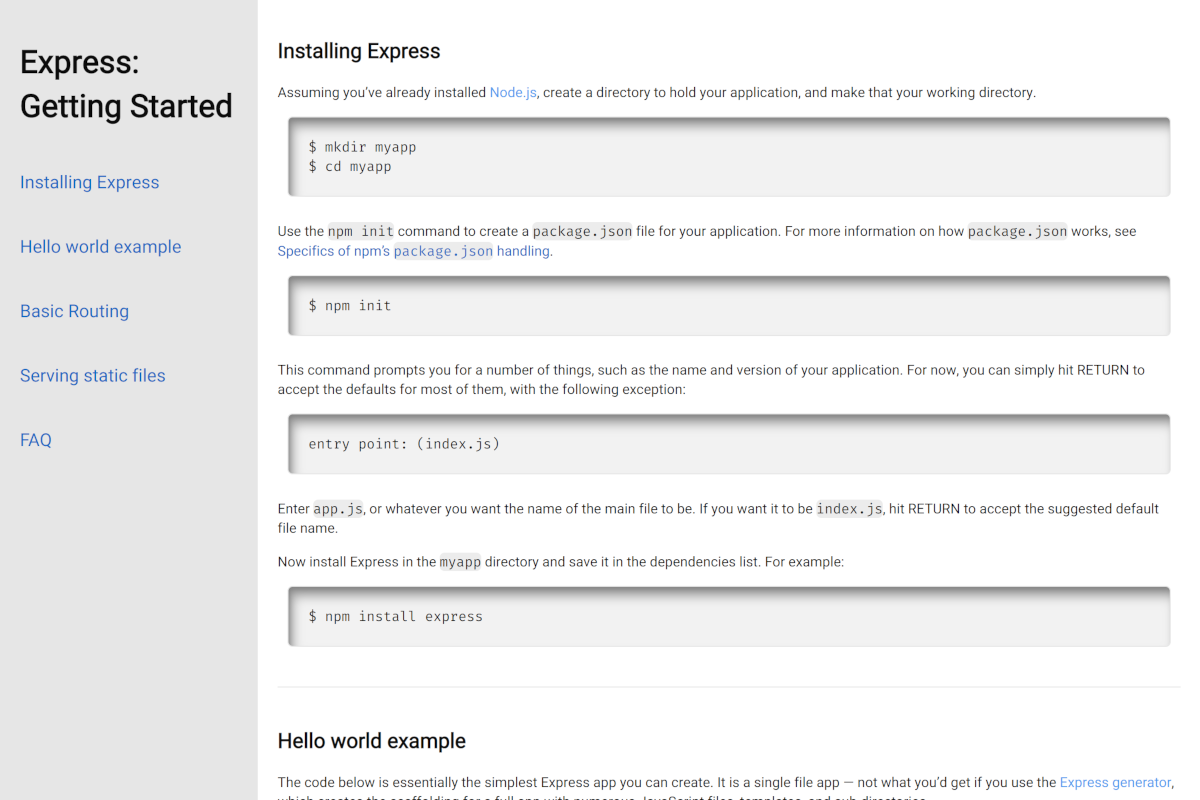Click the Installing Express page heading
This screenshot has width=1200, height=800.
tap(359, 51)
